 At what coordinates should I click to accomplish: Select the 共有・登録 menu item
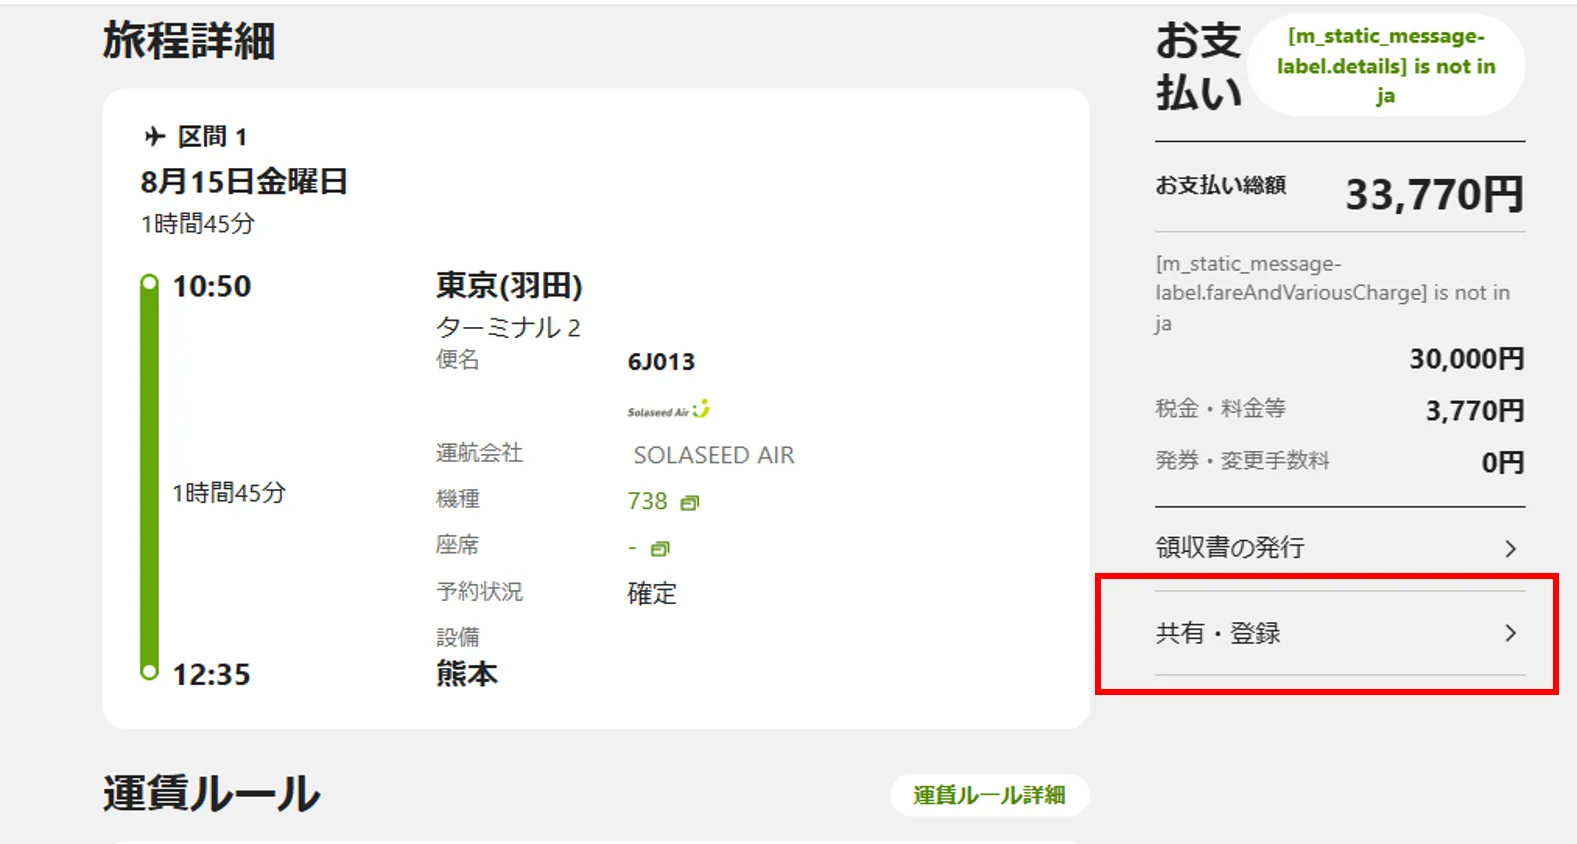[x=1218, y=633]
